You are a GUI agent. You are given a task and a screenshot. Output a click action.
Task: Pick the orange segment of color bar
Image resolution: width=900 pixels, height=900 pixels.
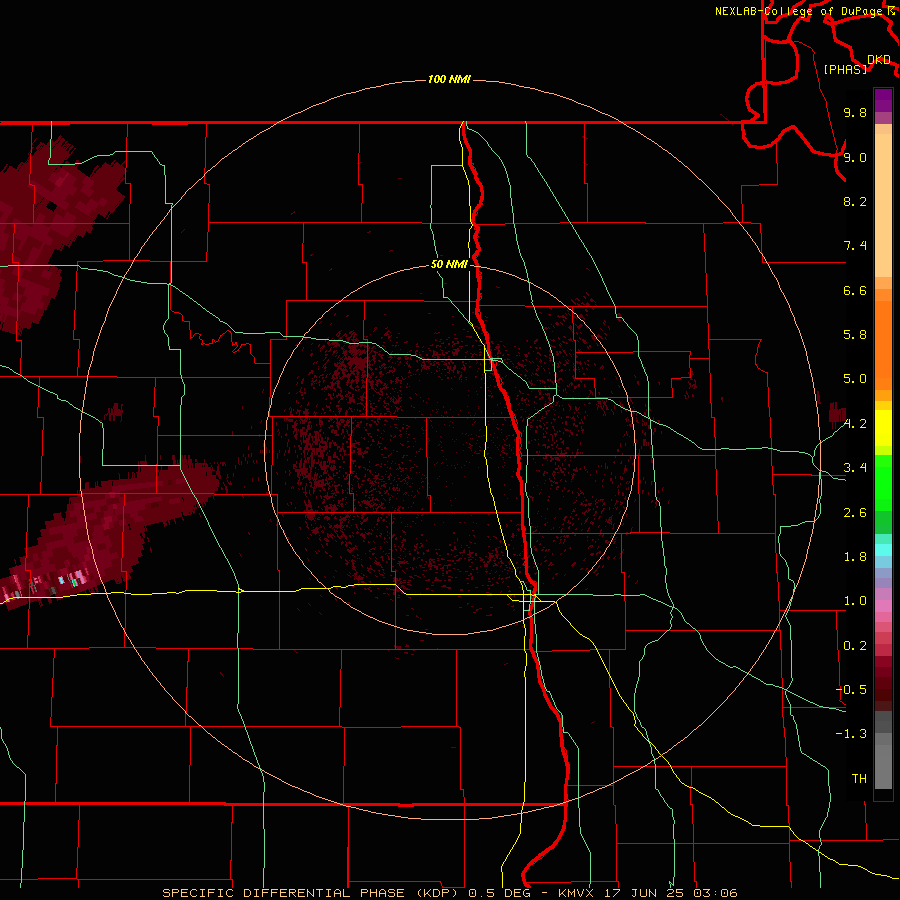[883, 346]
